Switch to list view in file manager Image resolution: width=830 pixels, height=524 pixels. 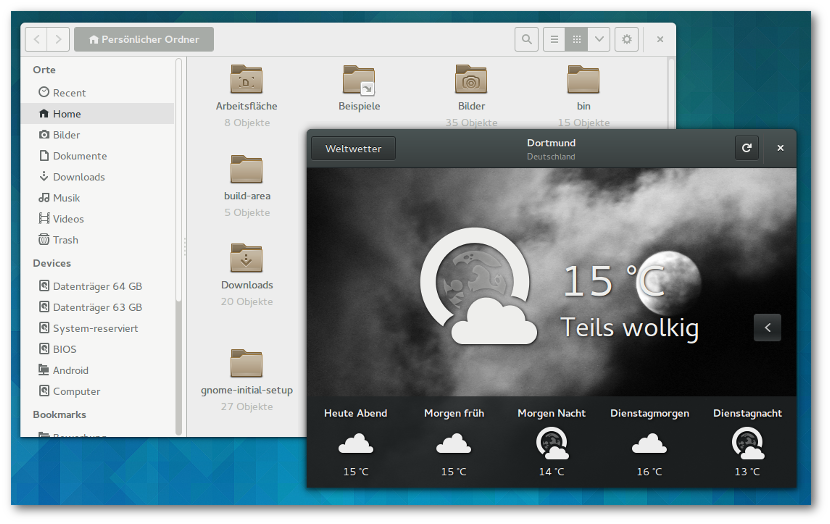tap(553, 39)
